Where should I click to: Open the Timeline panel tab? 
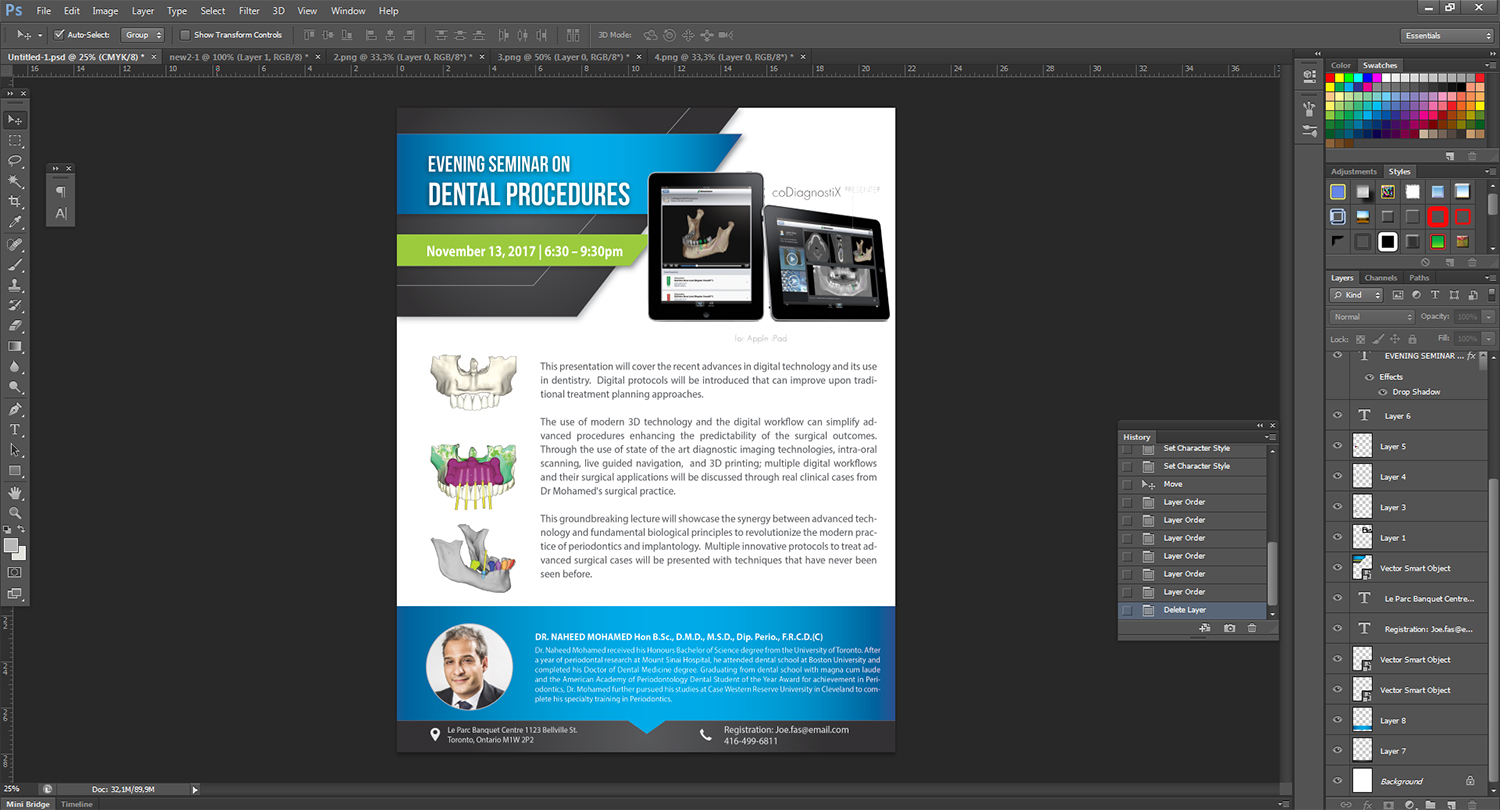pyautogui.click(x=77, y=804)
